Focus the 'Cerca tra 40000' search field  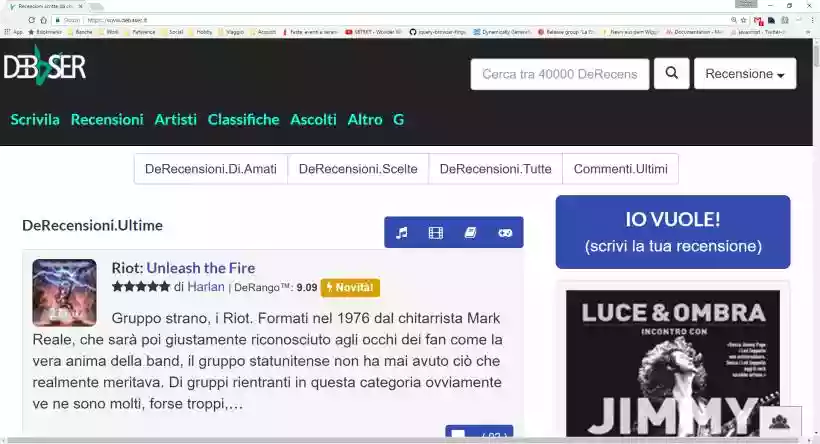(x=559, y=74)
